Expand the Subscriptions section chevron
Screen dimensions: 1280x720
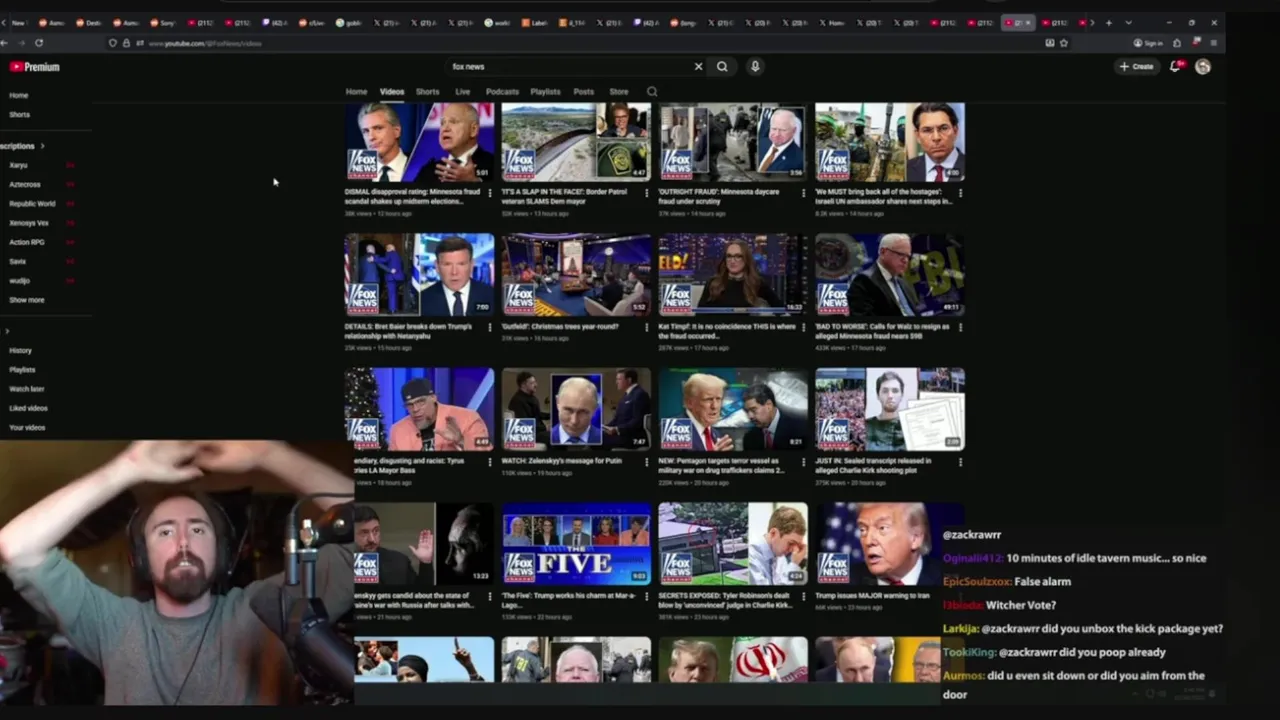click(42, 146)
